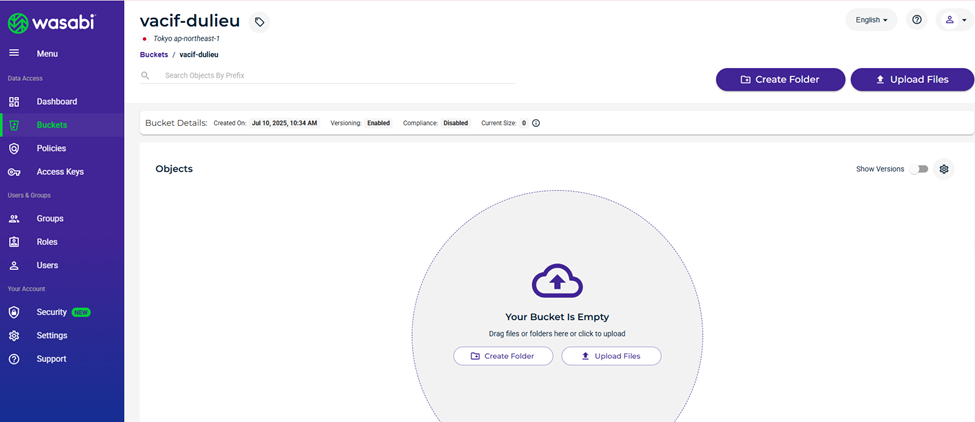Viewport: 975px width, 422px height.
Task: Open the English language dropdown
Action: point(871,20)
